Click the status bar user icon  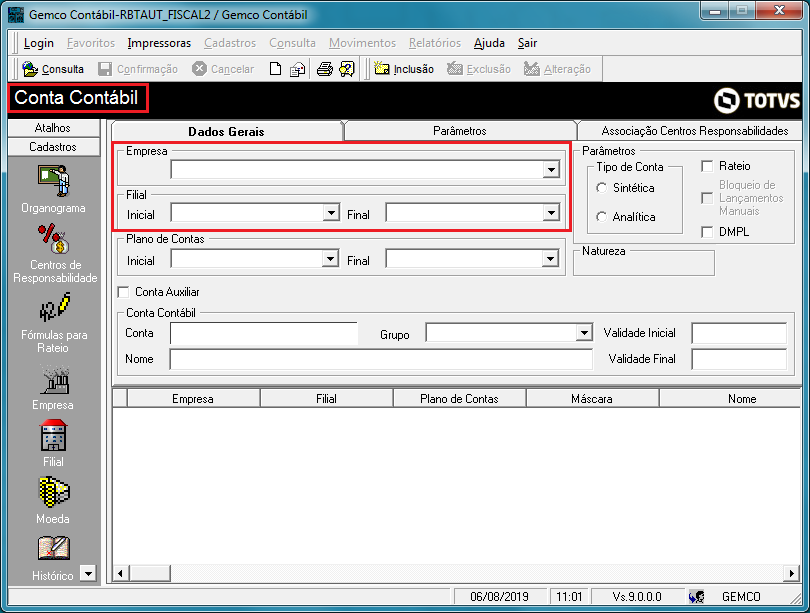coord(696,597)
